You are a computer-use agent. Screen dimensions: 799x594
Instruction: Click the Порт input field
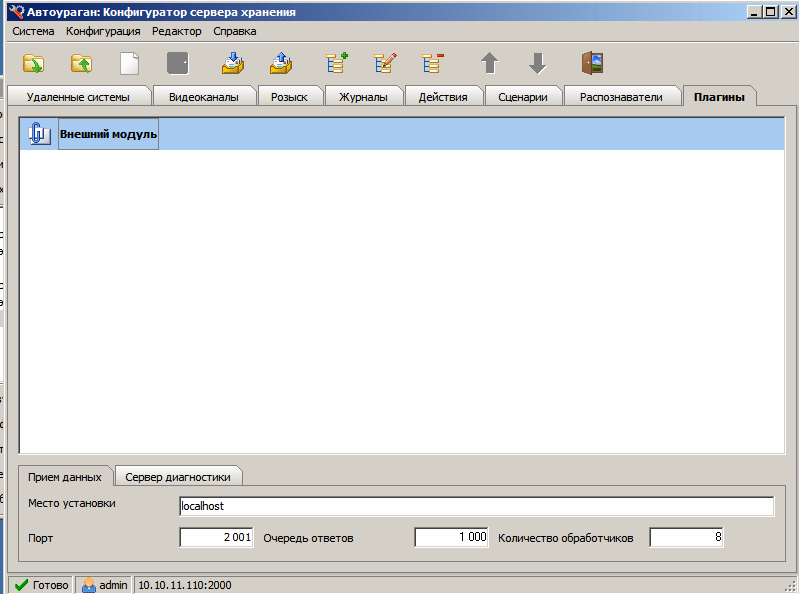click(216, 538)
